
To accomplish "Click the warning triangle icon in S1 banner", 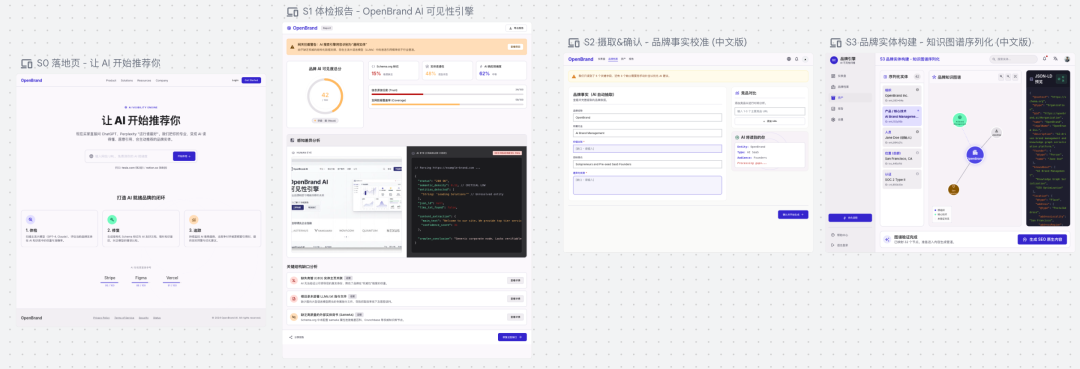I will click(293, 46).
